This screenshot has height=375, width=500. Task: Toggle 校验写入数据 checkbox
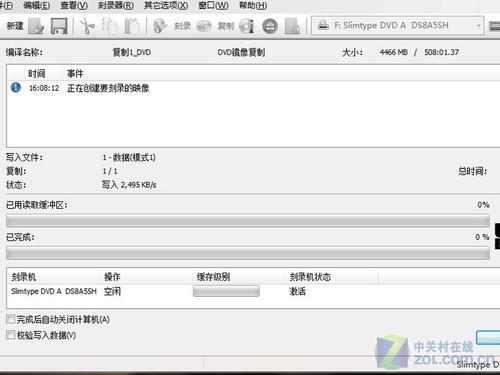pos(10,335)
